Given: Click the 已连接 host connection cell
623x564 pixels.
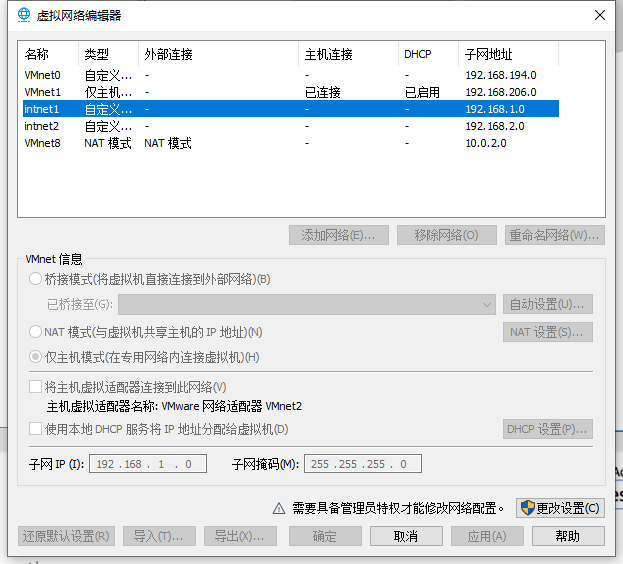Looking at the screenshot, I should [x=322, y=92].
